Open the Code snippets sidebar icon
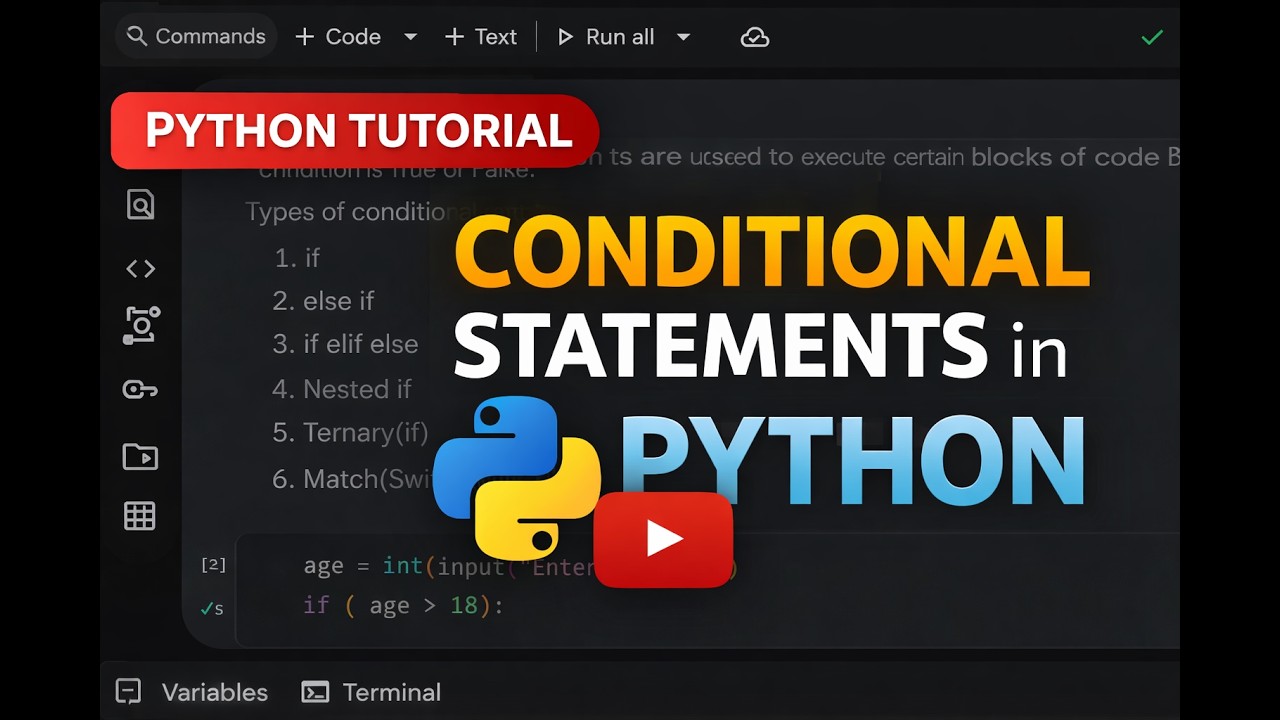The height and width of the screenshot is (720, 1280). pyautogui.click(x=140, y=268)
